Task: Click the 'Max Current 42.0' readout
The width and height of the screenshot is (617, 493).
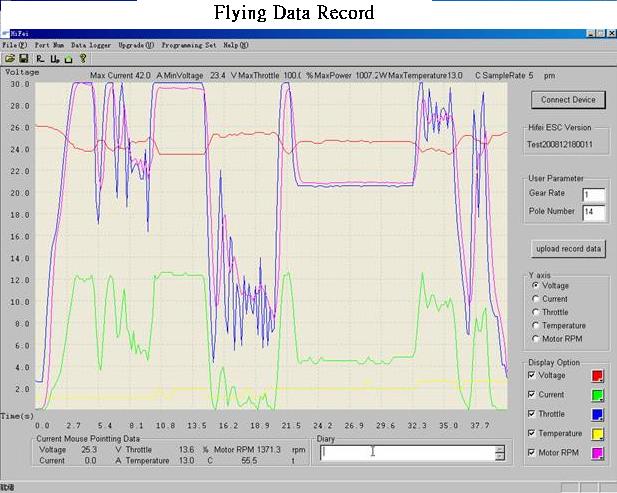Action: click(120, 75)
